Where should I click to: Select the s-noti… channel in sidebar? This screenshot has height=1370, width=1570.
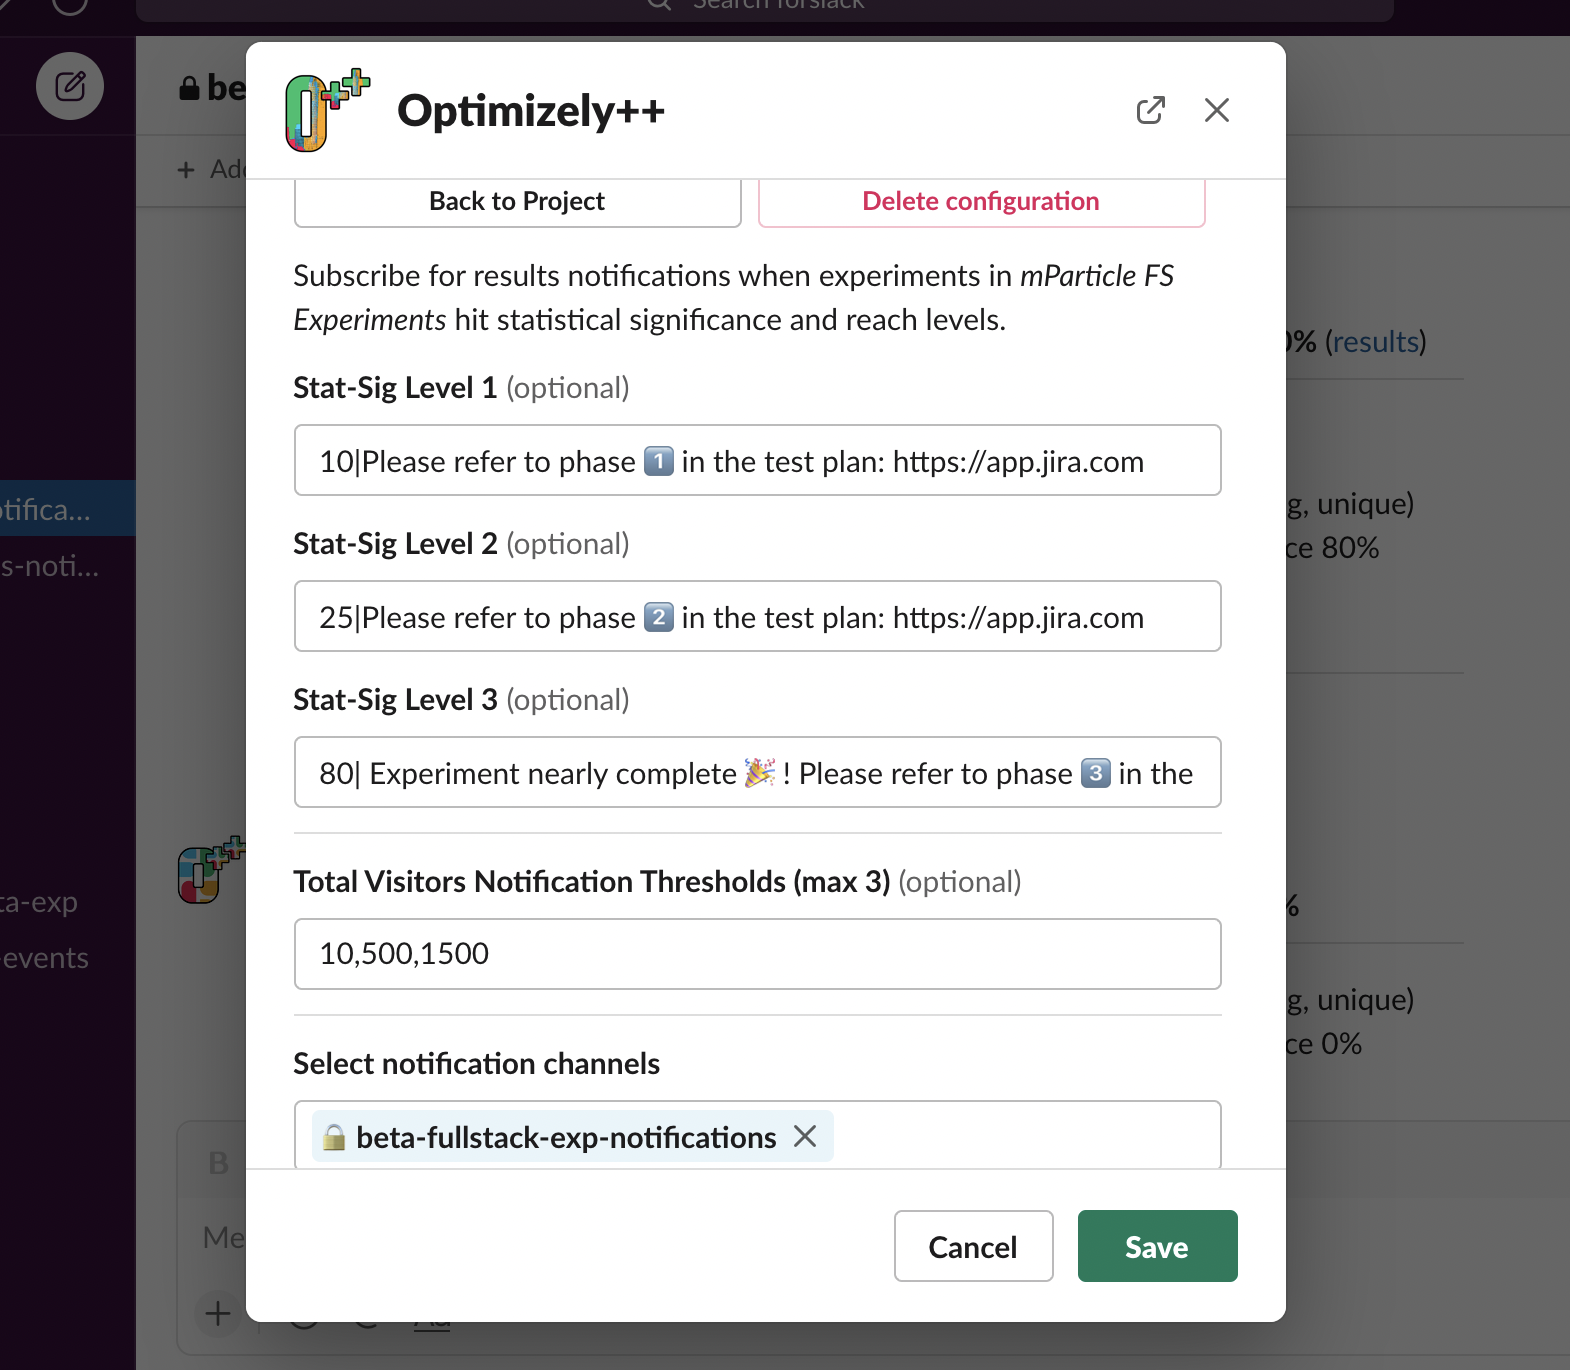click(50, 566)
